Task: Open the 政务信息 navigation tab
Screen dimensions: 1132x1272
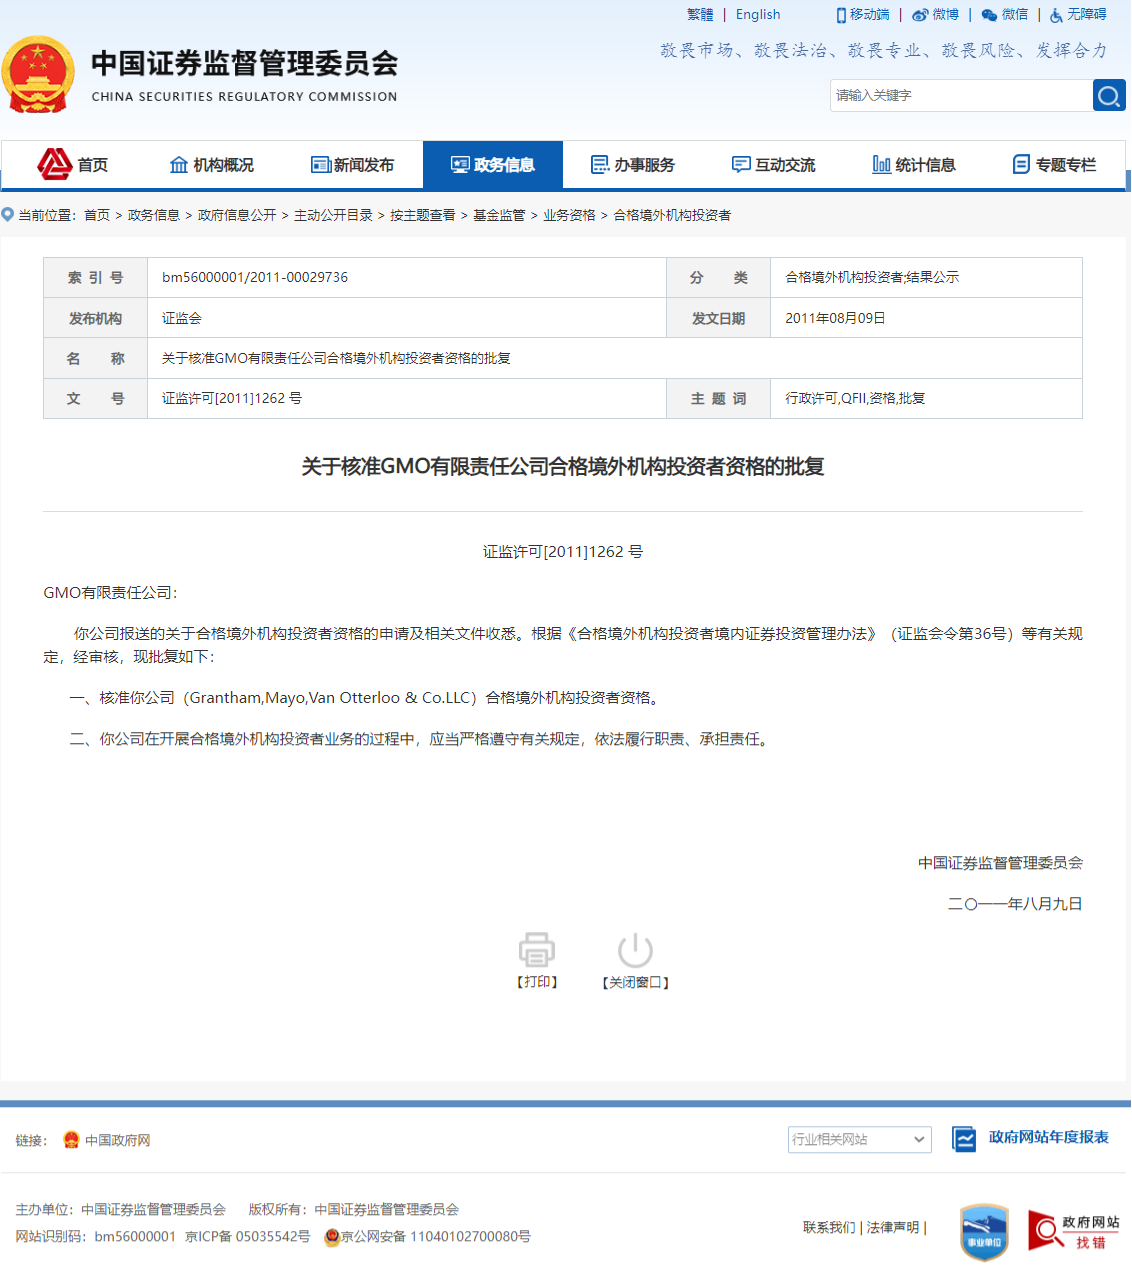Action: coord(493,165)
